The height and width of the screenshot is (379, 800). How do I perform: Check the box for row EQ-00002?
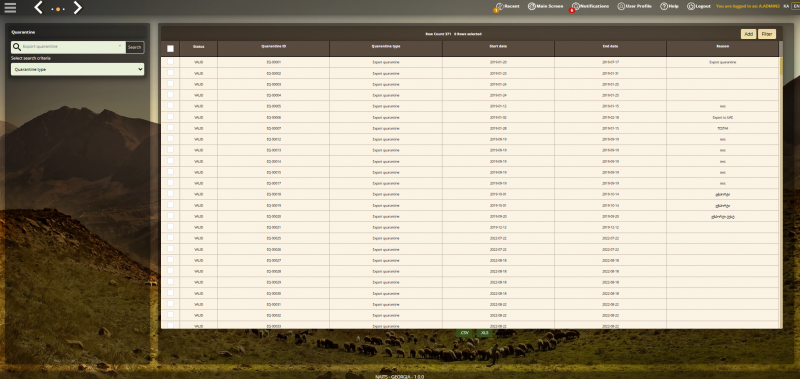click(170, 73)
